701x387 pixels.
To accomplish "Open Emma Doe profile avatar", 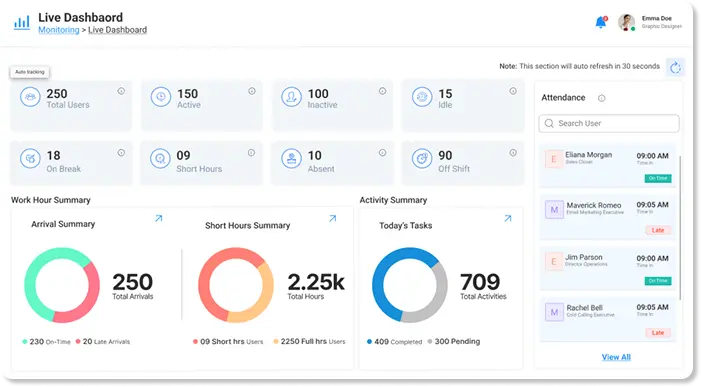I will 626,22.
